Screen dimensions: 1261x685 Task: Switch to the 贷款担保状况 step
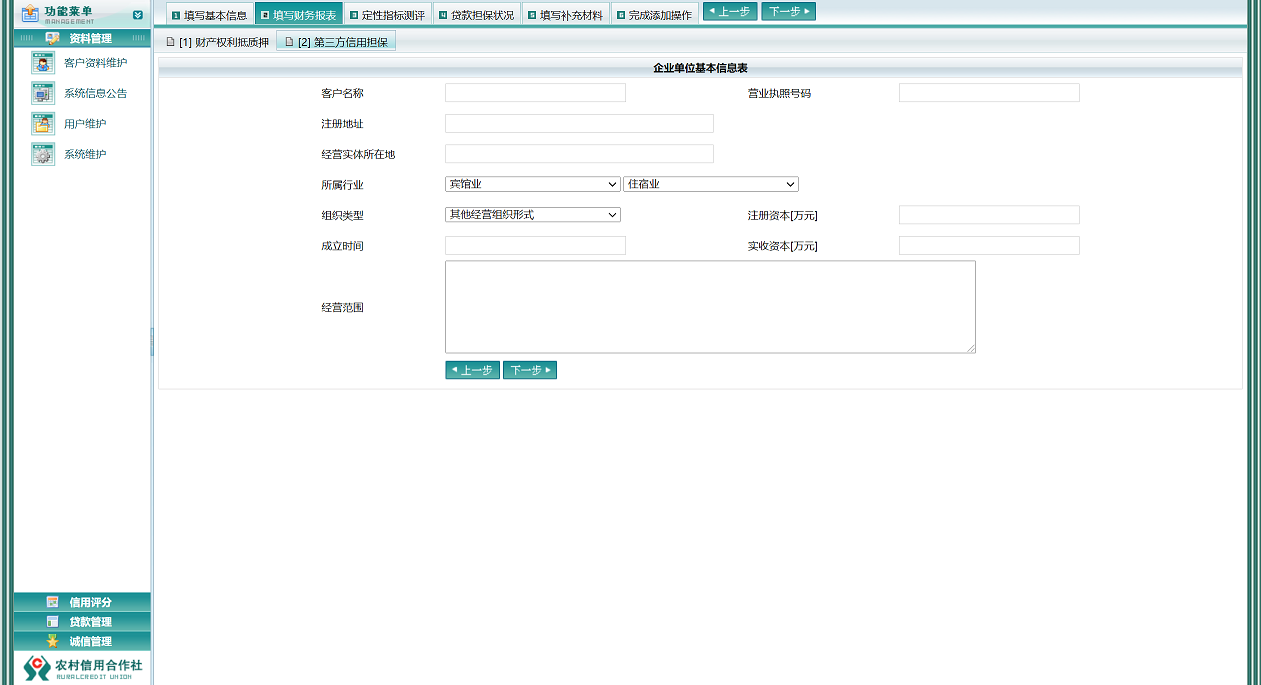pyautogui.click(x=478, y=14)
